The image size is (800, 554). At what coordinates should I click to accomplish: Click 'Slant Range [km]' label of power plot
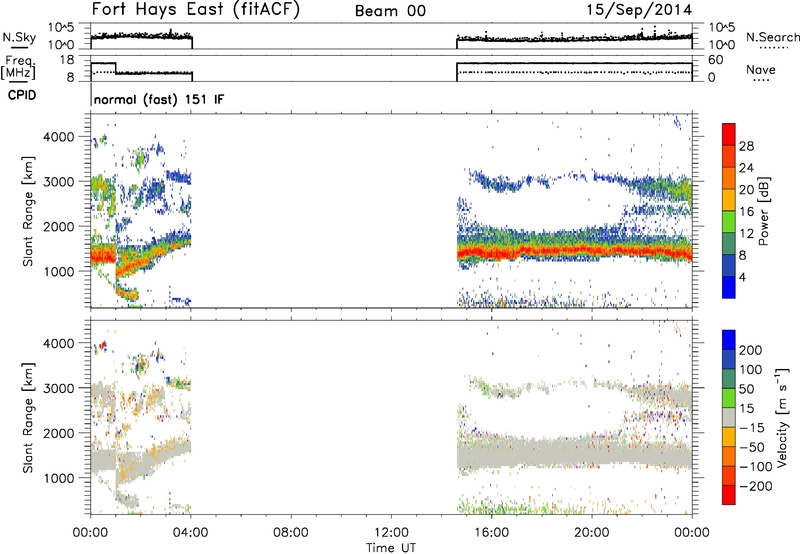pyautogui.click(x=28, y=211)
